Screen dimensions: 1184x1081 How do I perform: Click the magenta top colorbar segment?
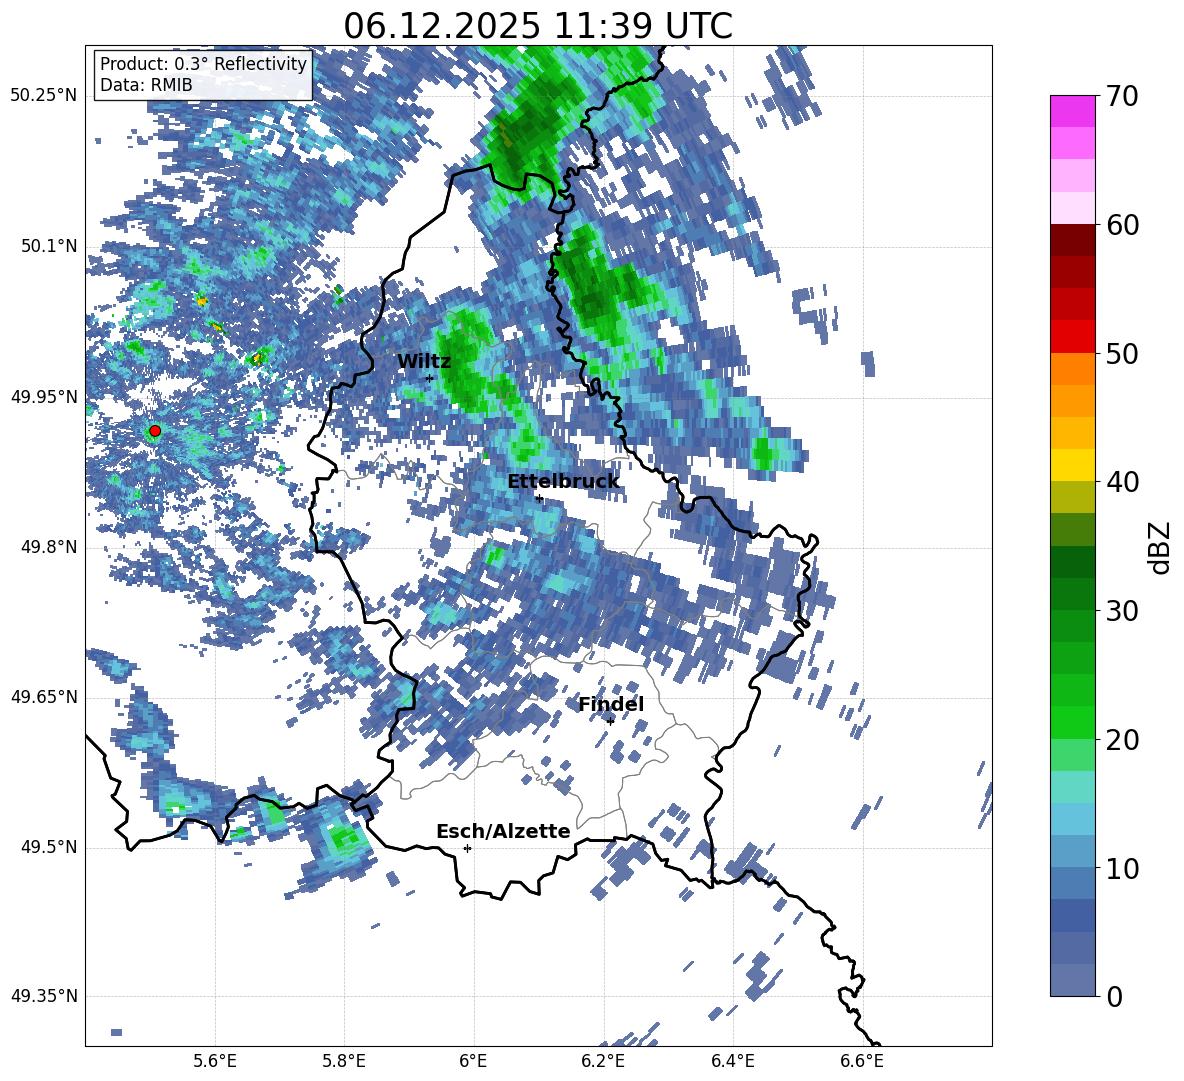click(1072, 112)
